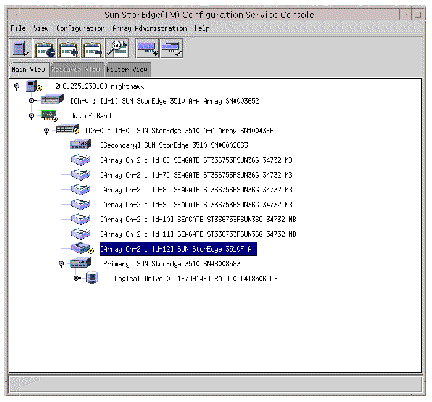Screen dimensions: 432x402
Task: Expand the Logical Drive 0 node
Action: tap(77, 278)
